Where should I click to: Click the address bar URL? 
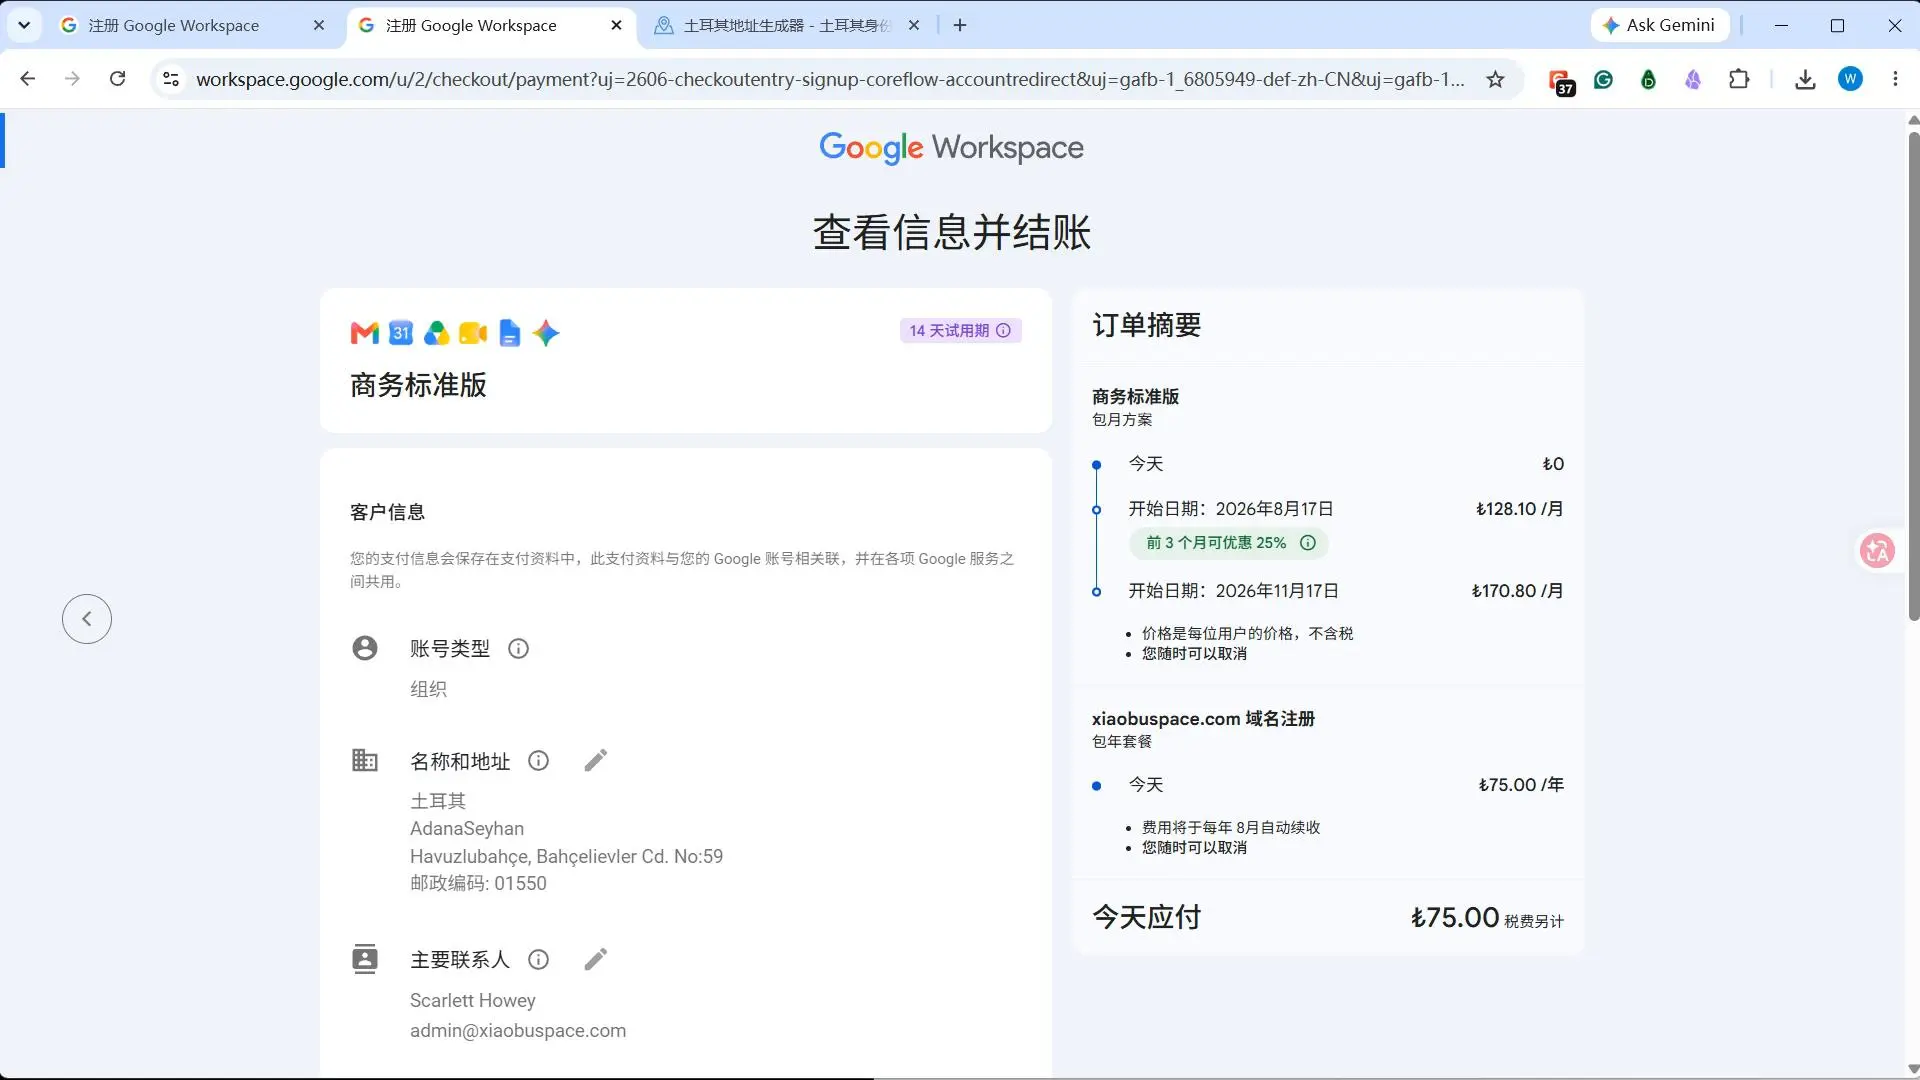tap(830, 79)
